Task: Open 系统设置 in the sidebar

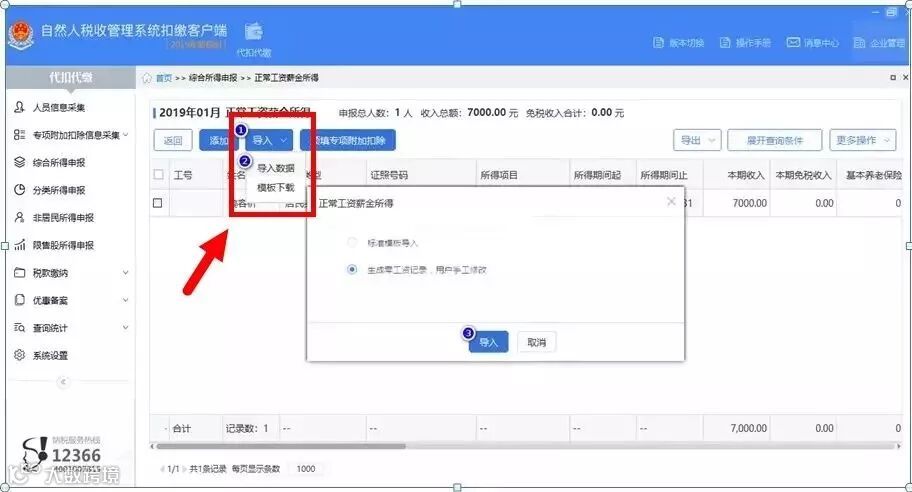Action: point(50,355)
